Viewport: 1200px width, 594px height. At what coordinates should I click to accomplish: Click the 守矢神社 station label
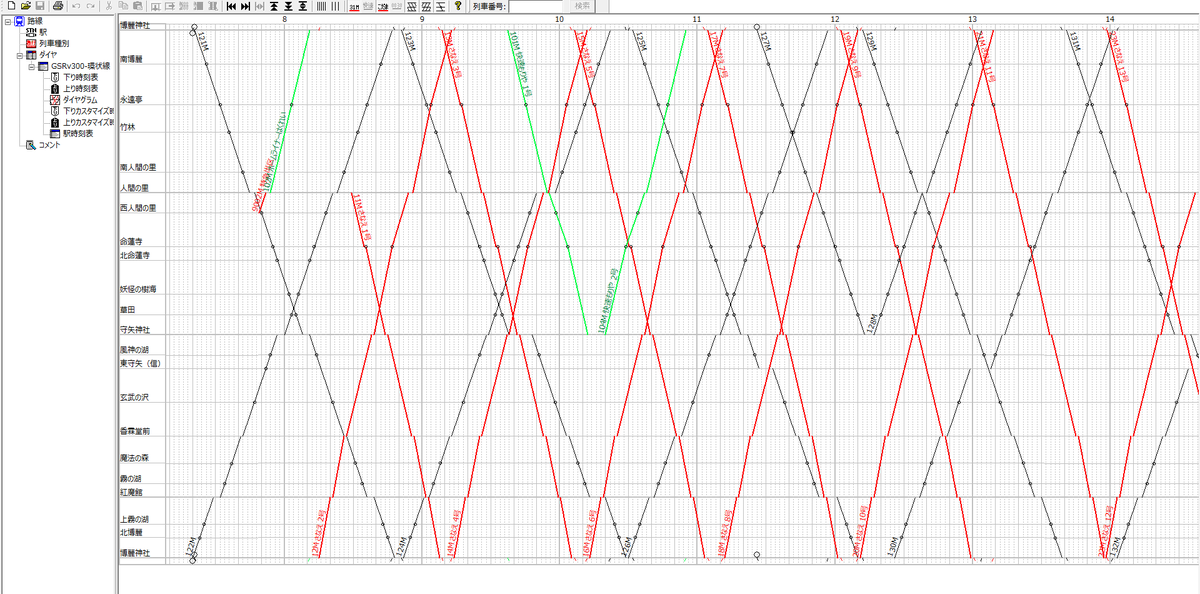tap(135, 330)
